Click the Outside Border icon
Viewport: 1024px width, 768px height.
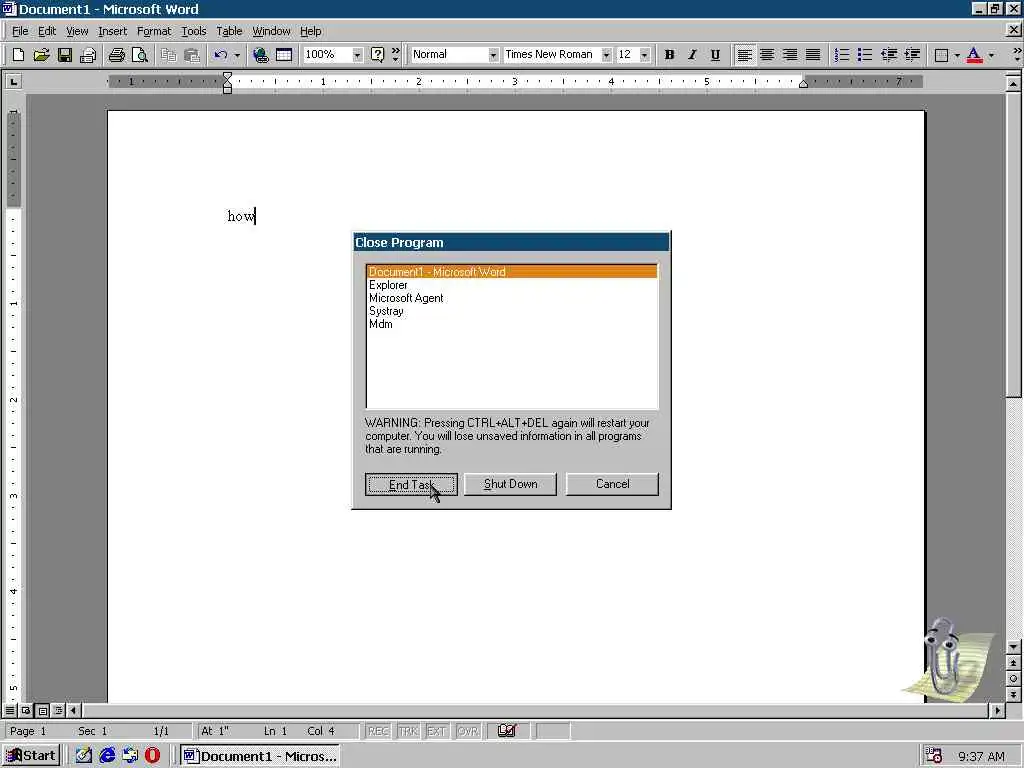coord(941,55)
